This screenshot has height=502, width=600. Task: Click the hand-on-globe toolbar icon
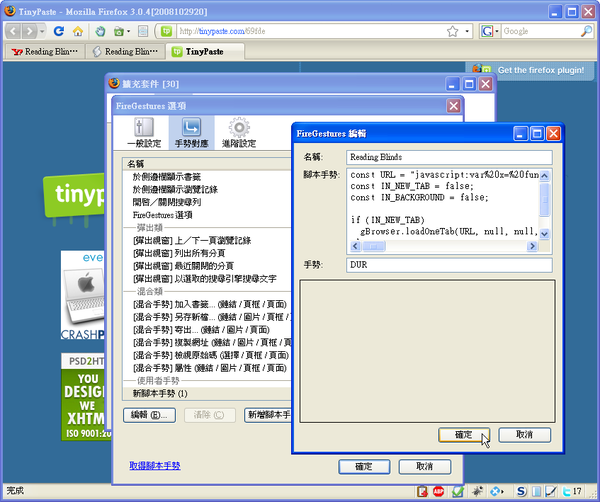(100, 31)
